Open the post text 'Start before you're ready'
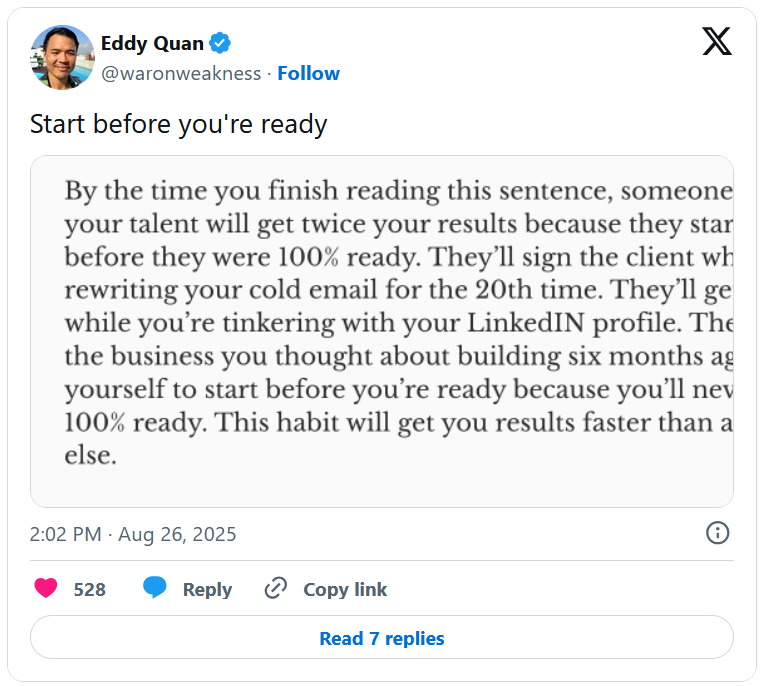Image resolution: width=762 pixels, height=687 pixels. tap(178, 124)
